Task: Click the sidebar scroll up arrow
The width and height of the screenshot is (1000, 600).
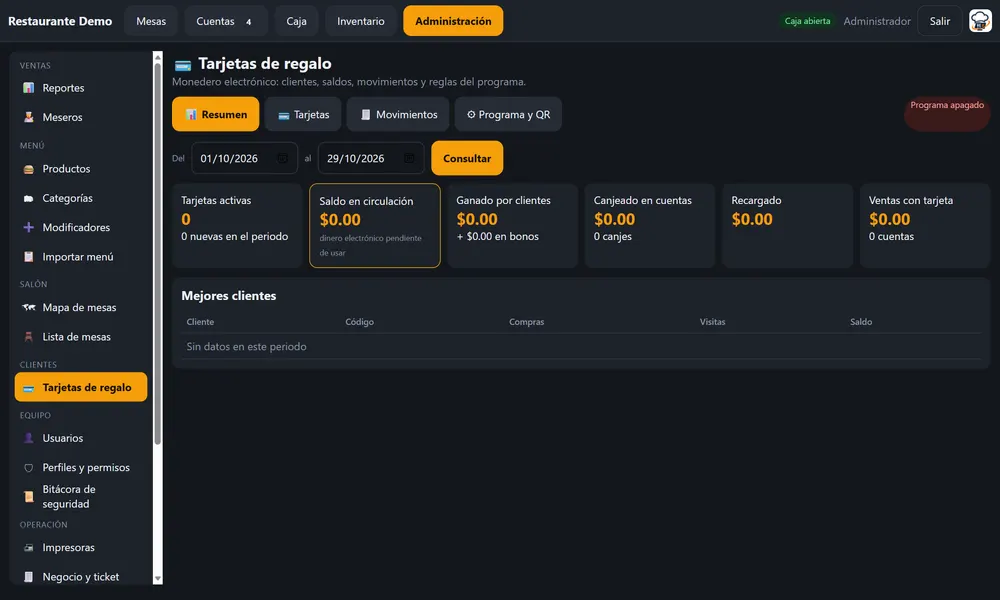Action: [158, 57]
